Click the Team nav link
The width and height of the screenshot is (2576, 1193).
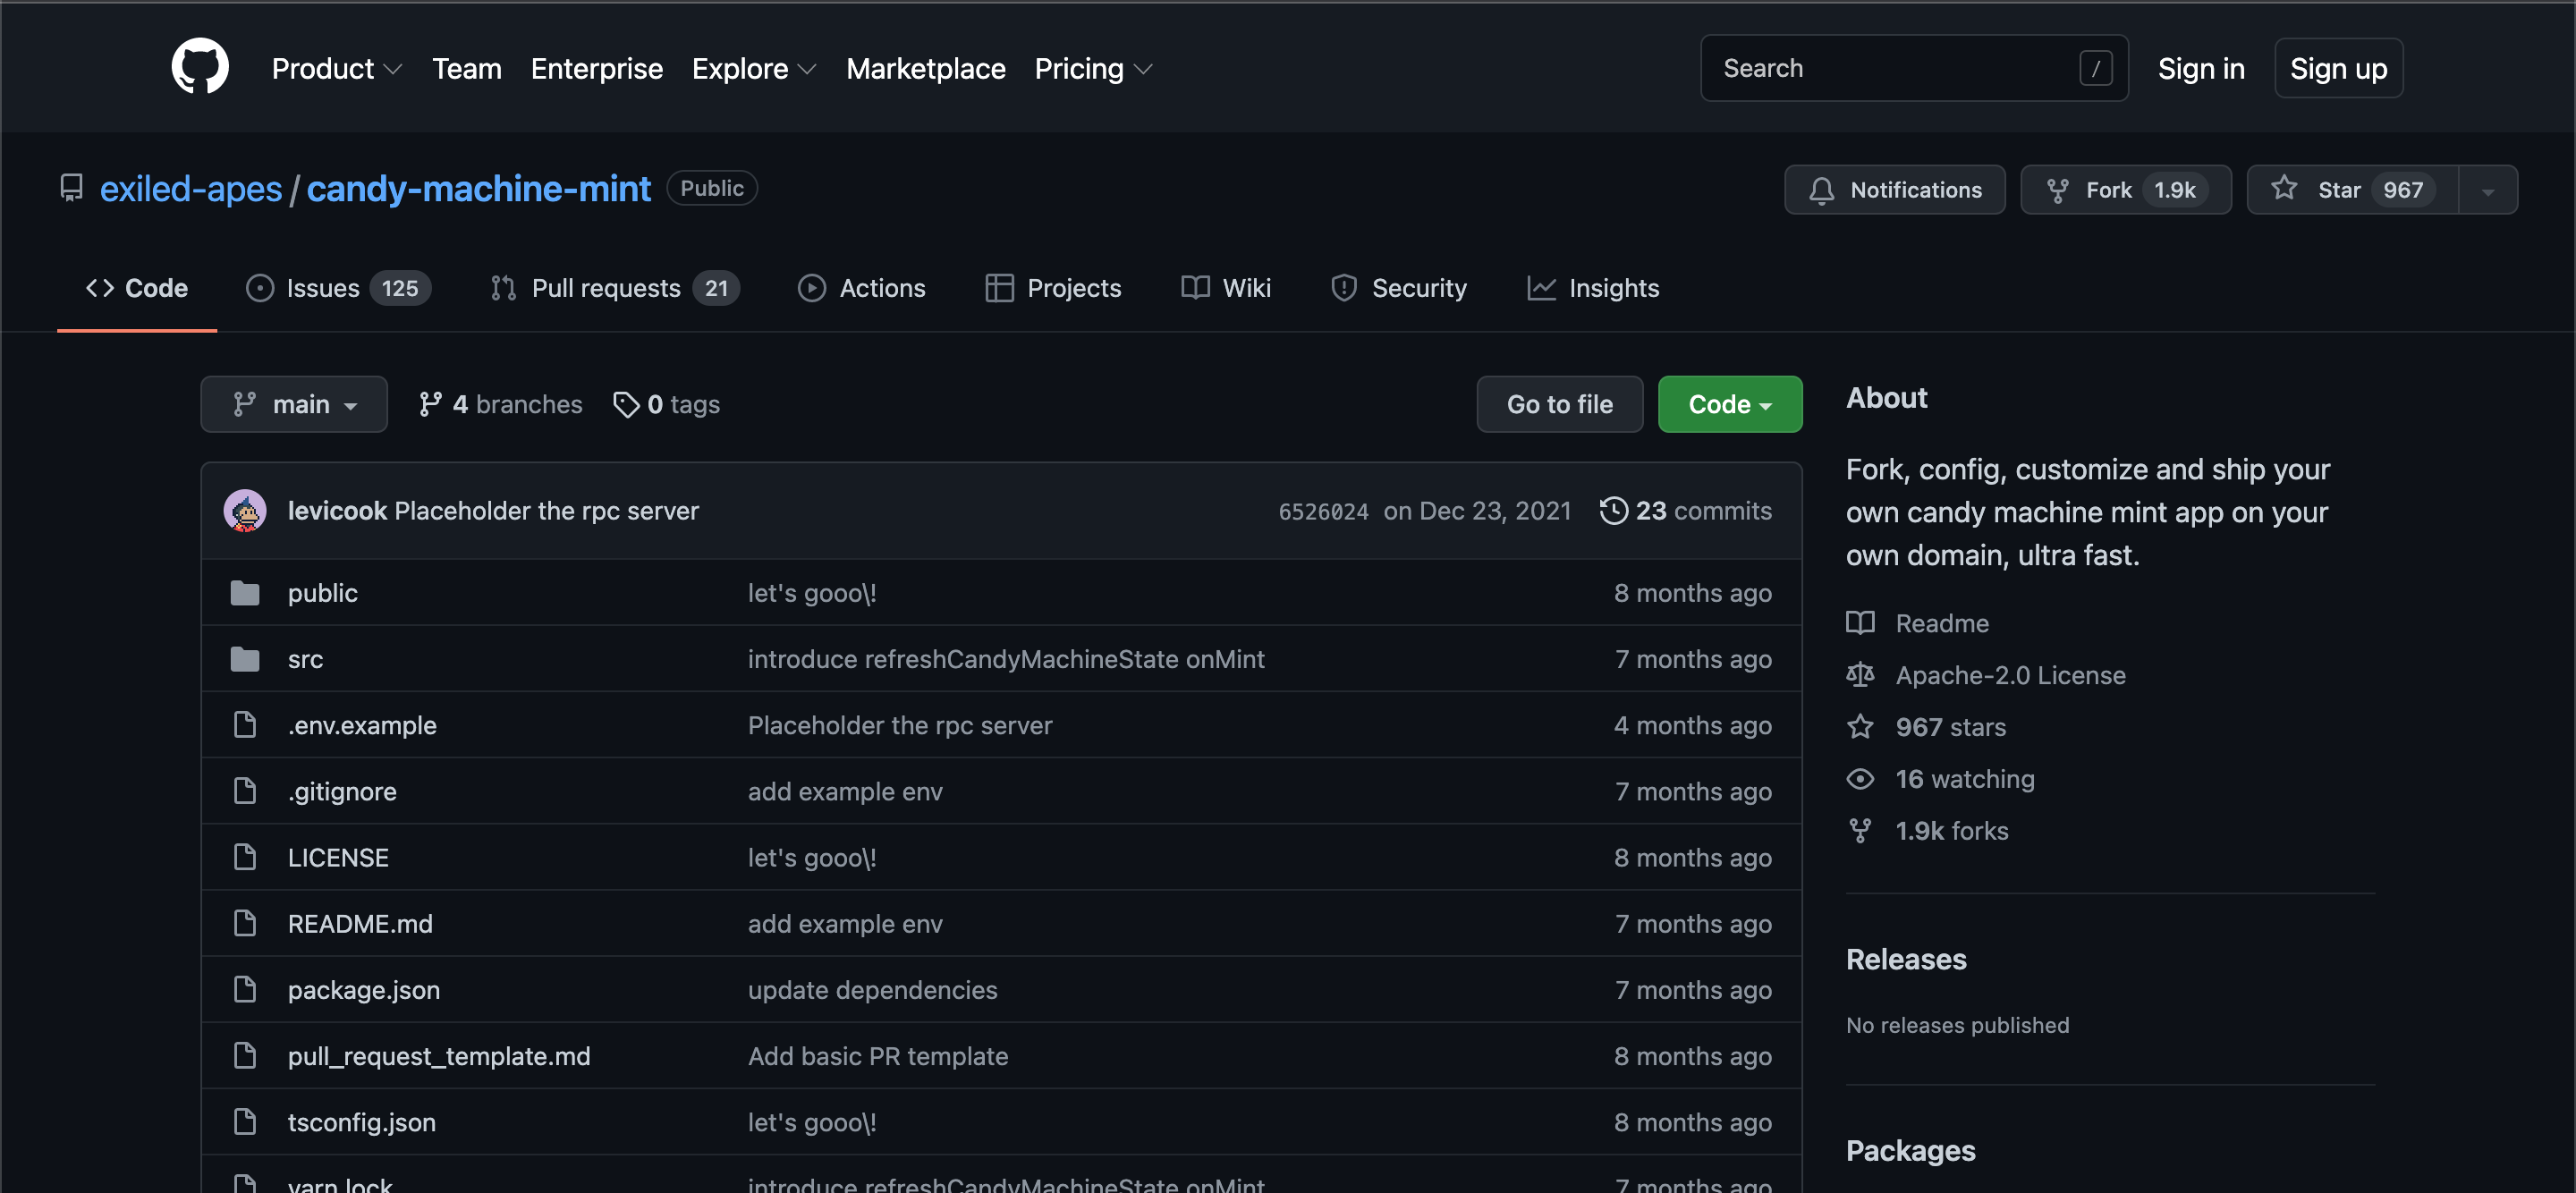click(x=467, y=68)
